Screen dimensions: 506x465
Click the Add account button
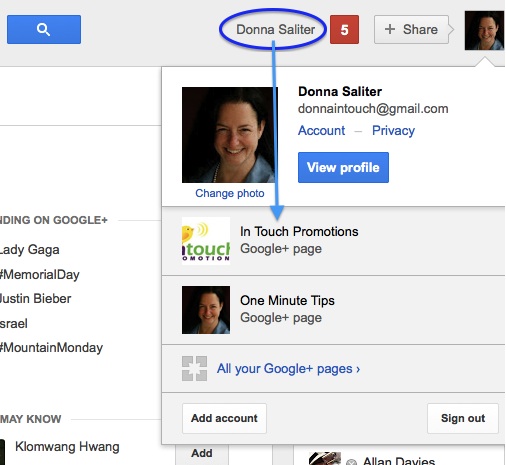(x=224, y=418)
